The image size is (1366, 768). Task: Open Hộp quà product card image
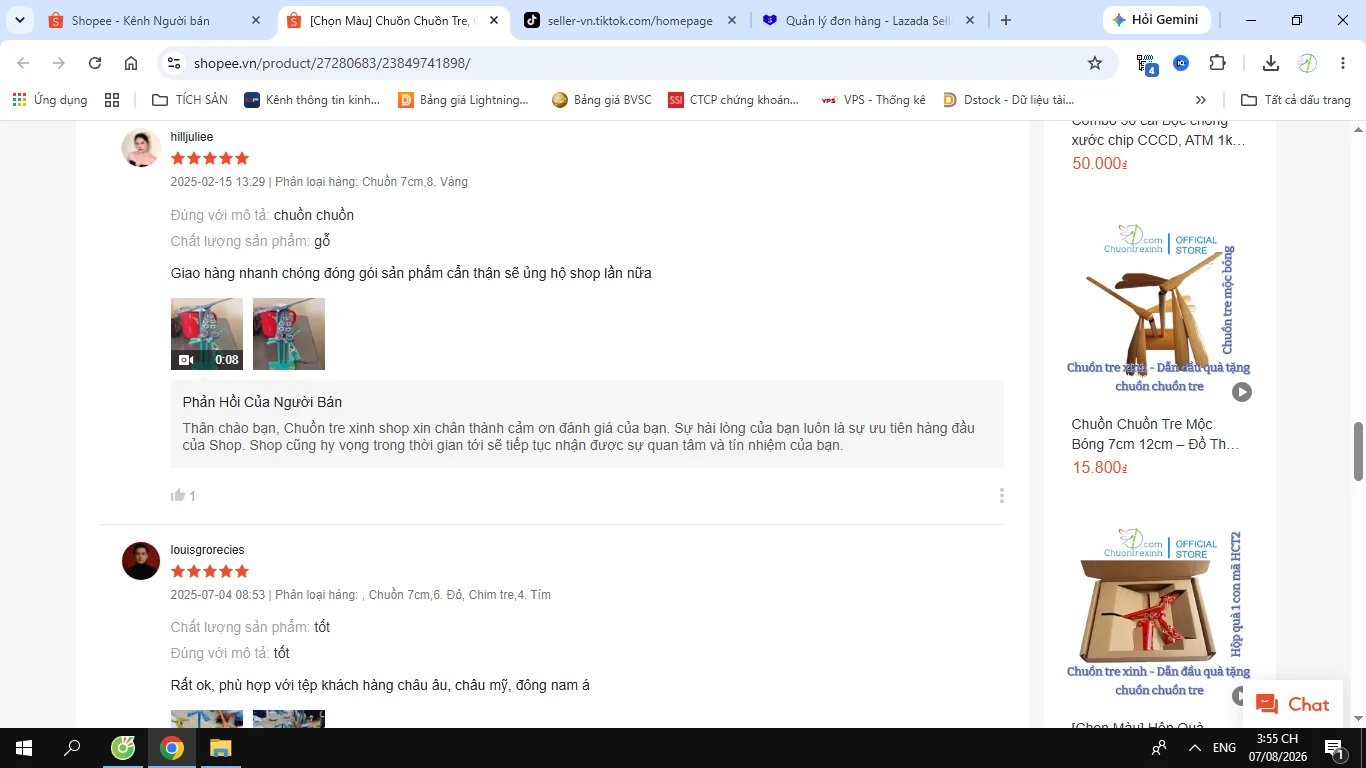click(1158, 614)
